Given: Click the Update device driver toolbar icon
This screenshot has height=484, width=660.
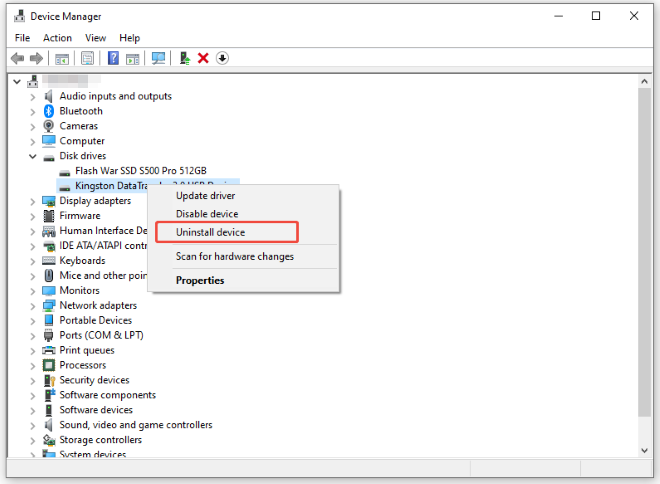Looking at the screenshot, I should tap(184, 58).
